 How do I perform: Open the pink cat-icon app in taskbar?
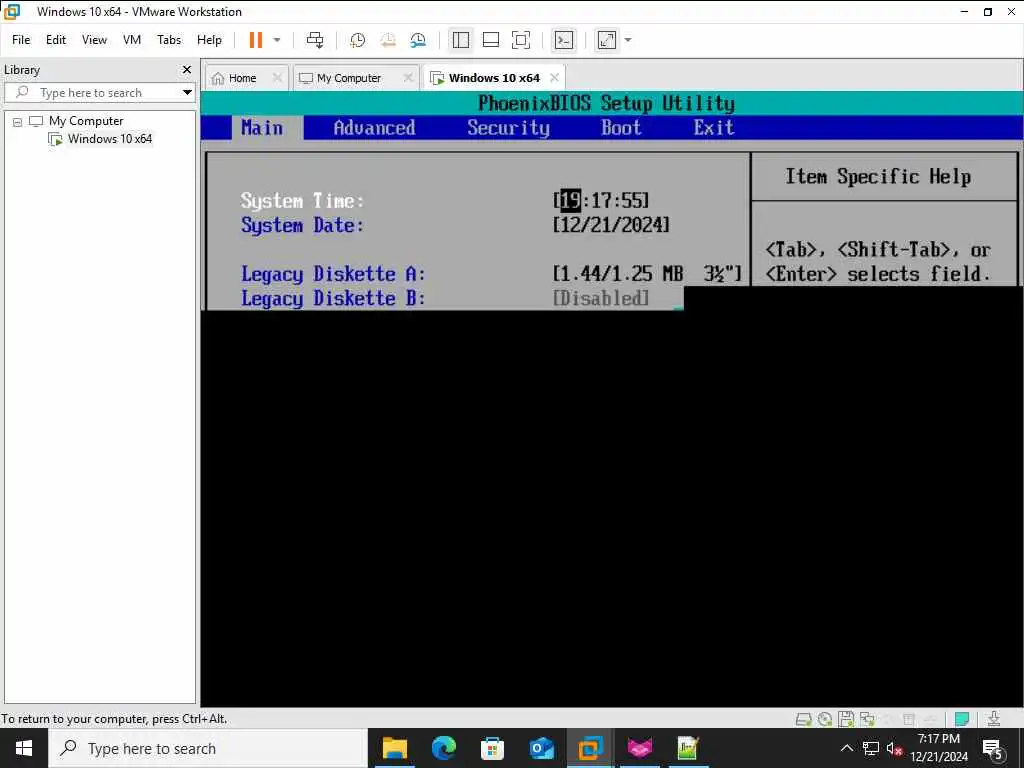tap(639, 748)
